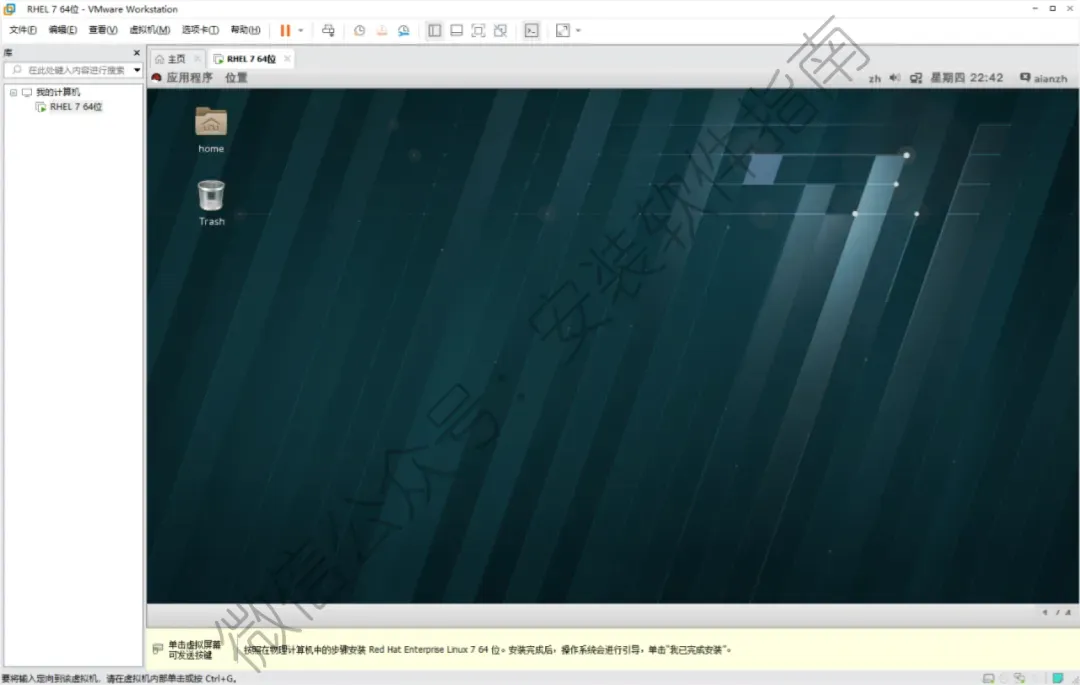Close the RHEL 7 64位 tab

(287, 59)
